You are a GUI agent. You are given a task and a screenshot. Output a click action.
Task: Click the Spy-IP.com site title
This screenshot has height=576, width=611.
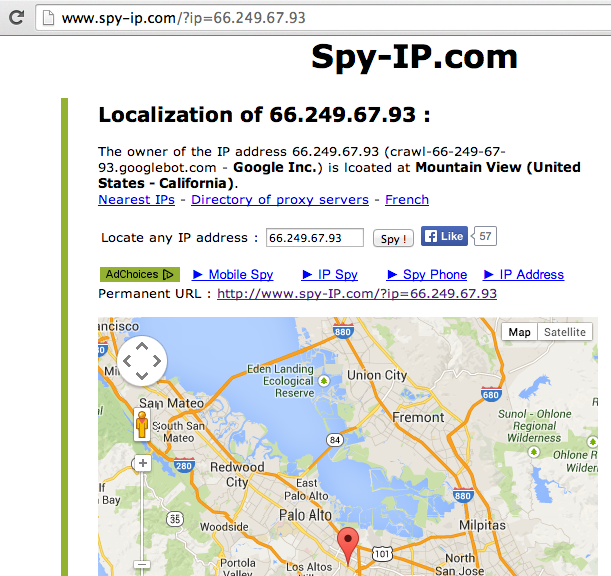tap(414, 57)
